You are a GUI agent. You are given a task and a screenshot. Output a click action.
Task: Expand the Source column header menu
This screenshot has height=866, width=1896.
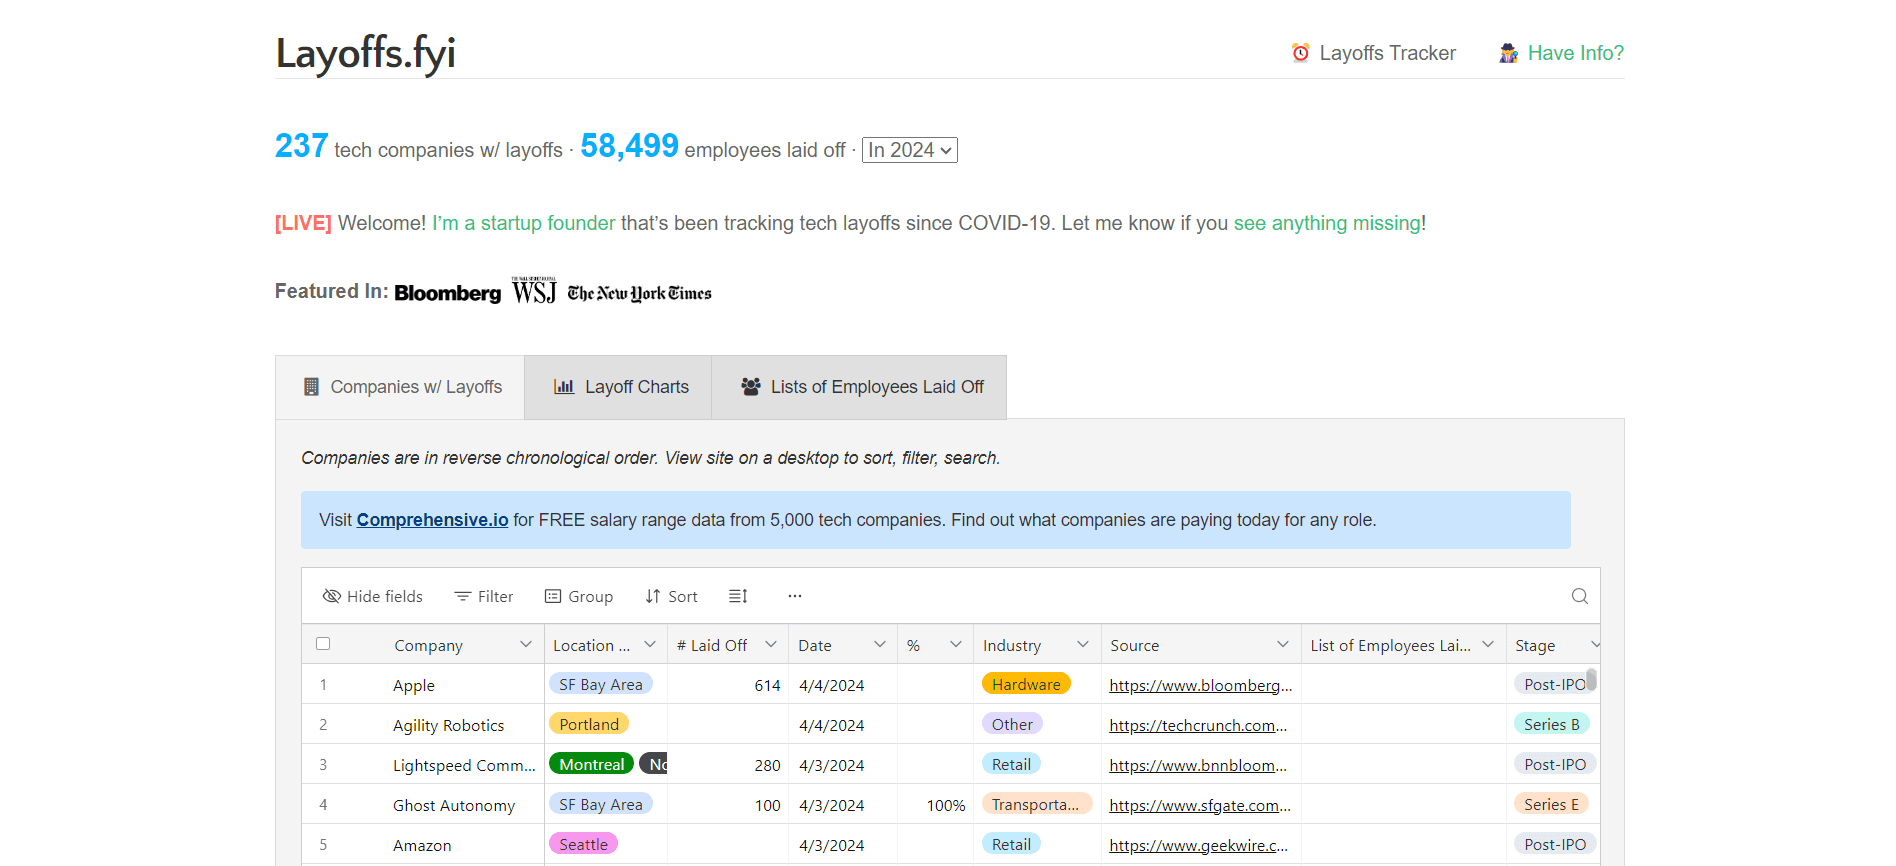pyautogui.click(x=1283, y=645)
